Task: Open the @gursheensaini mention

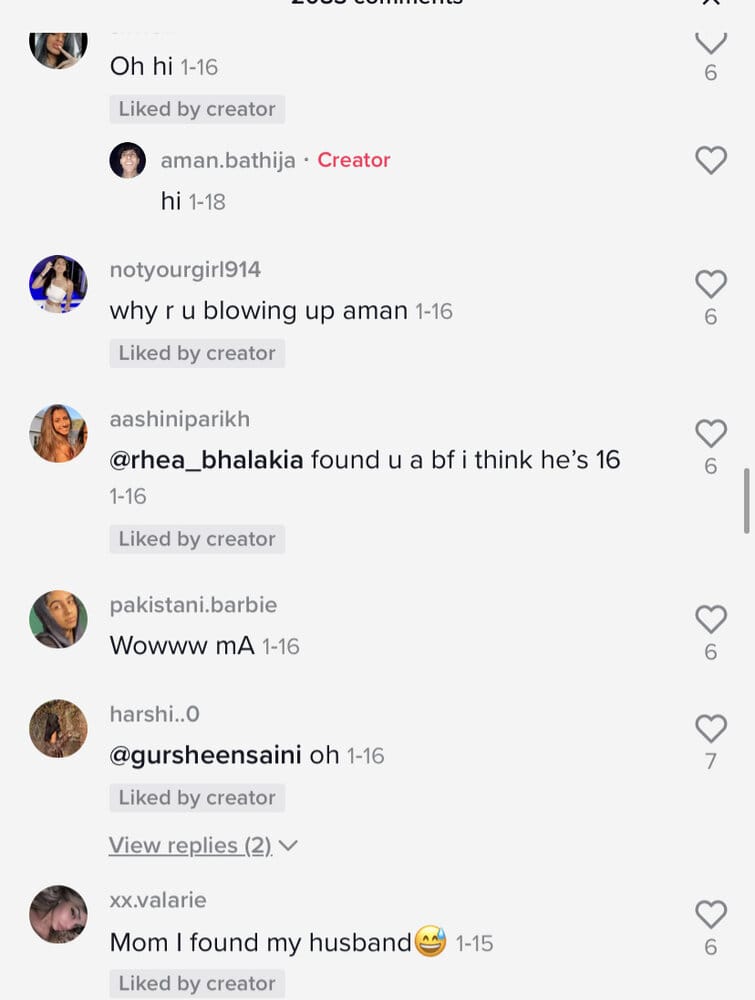Action: click(205, 755)
